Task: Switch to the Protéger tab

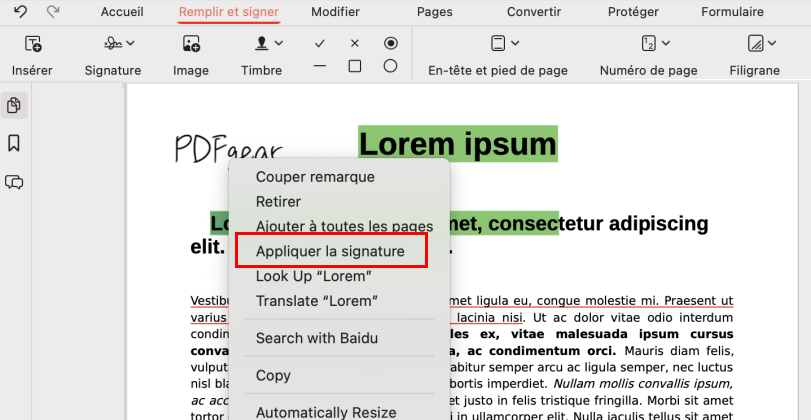Action: pos(633,12)
